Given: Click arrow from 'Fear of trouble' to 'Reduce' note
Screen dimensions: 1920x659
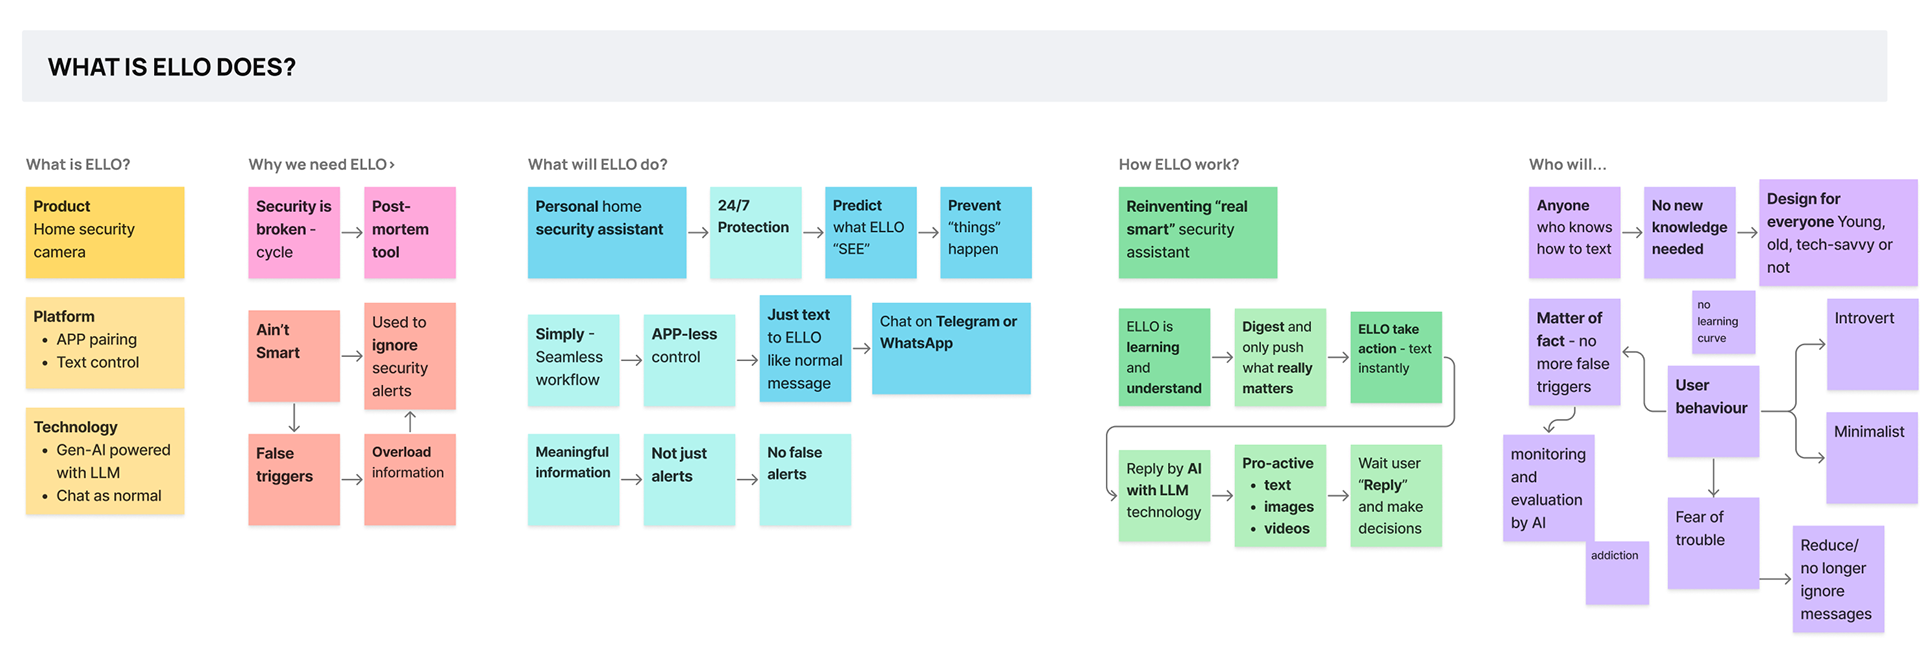Looking at the screenshot, I should (x=1776, y=579).
